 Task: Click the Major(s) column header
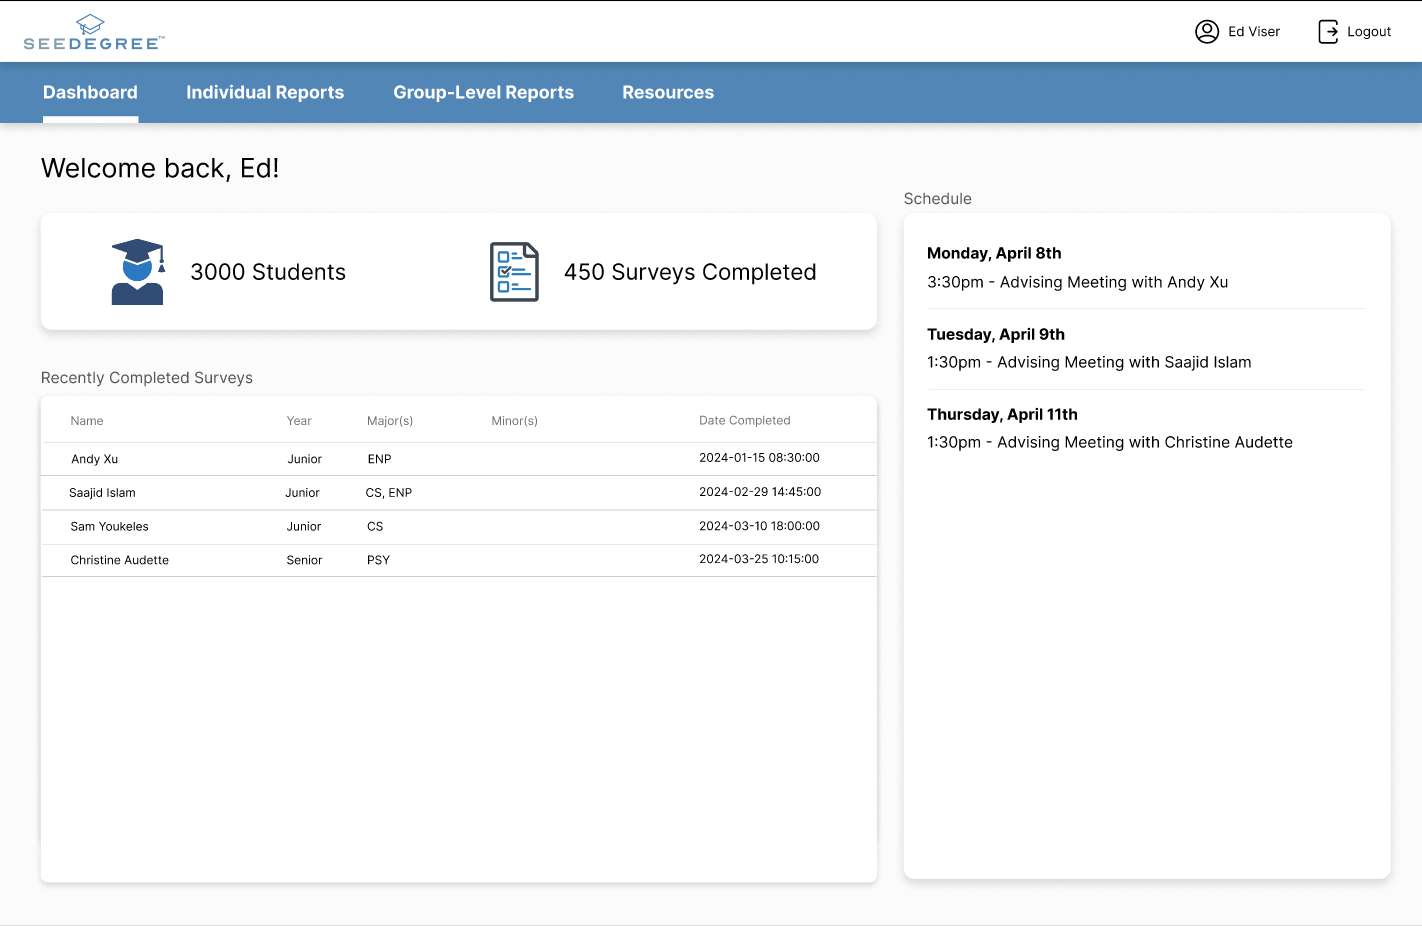[390, 421]
